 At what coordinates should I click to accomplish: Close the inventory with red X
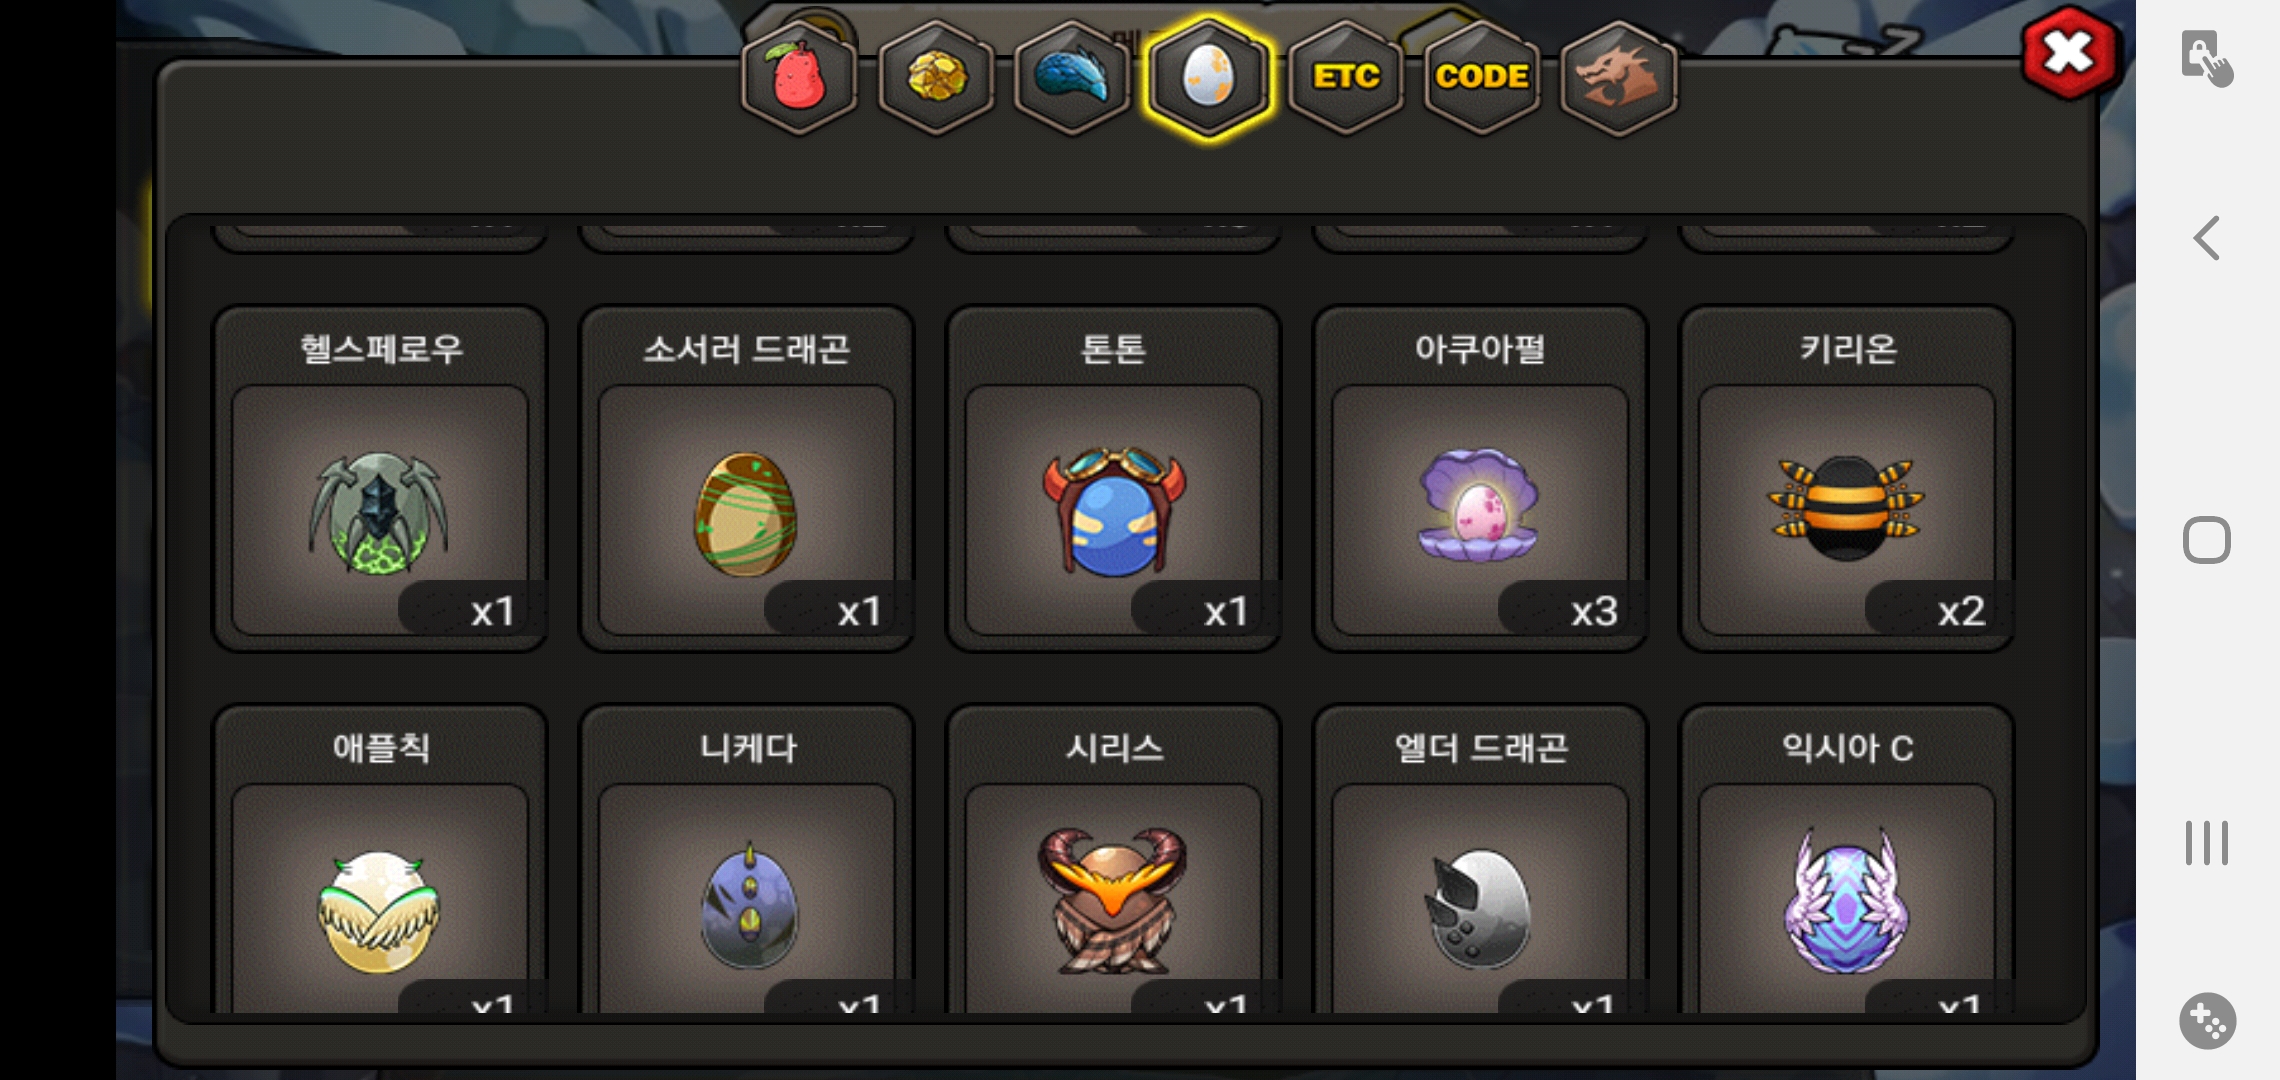2068,53
